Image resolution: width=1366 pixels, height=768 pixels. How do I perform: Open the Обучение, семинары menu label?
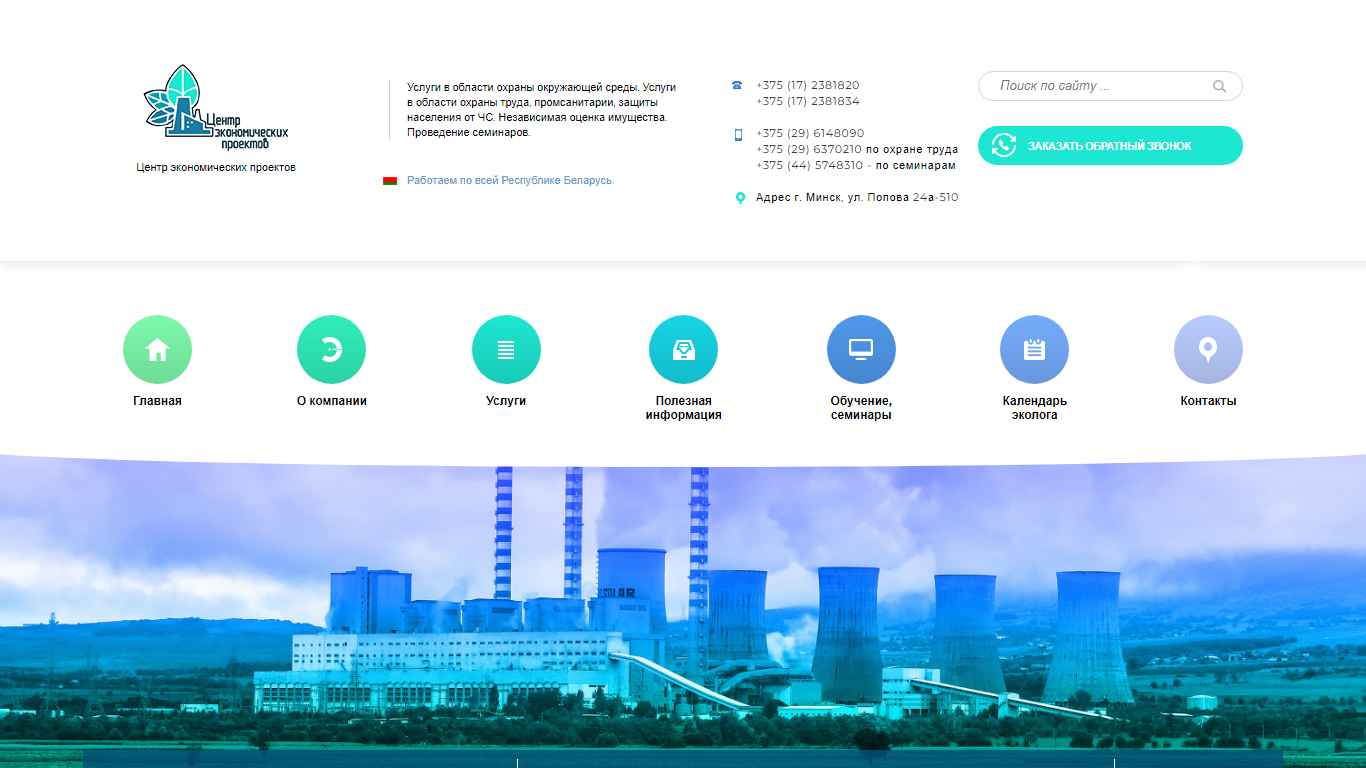pos(861,408)
